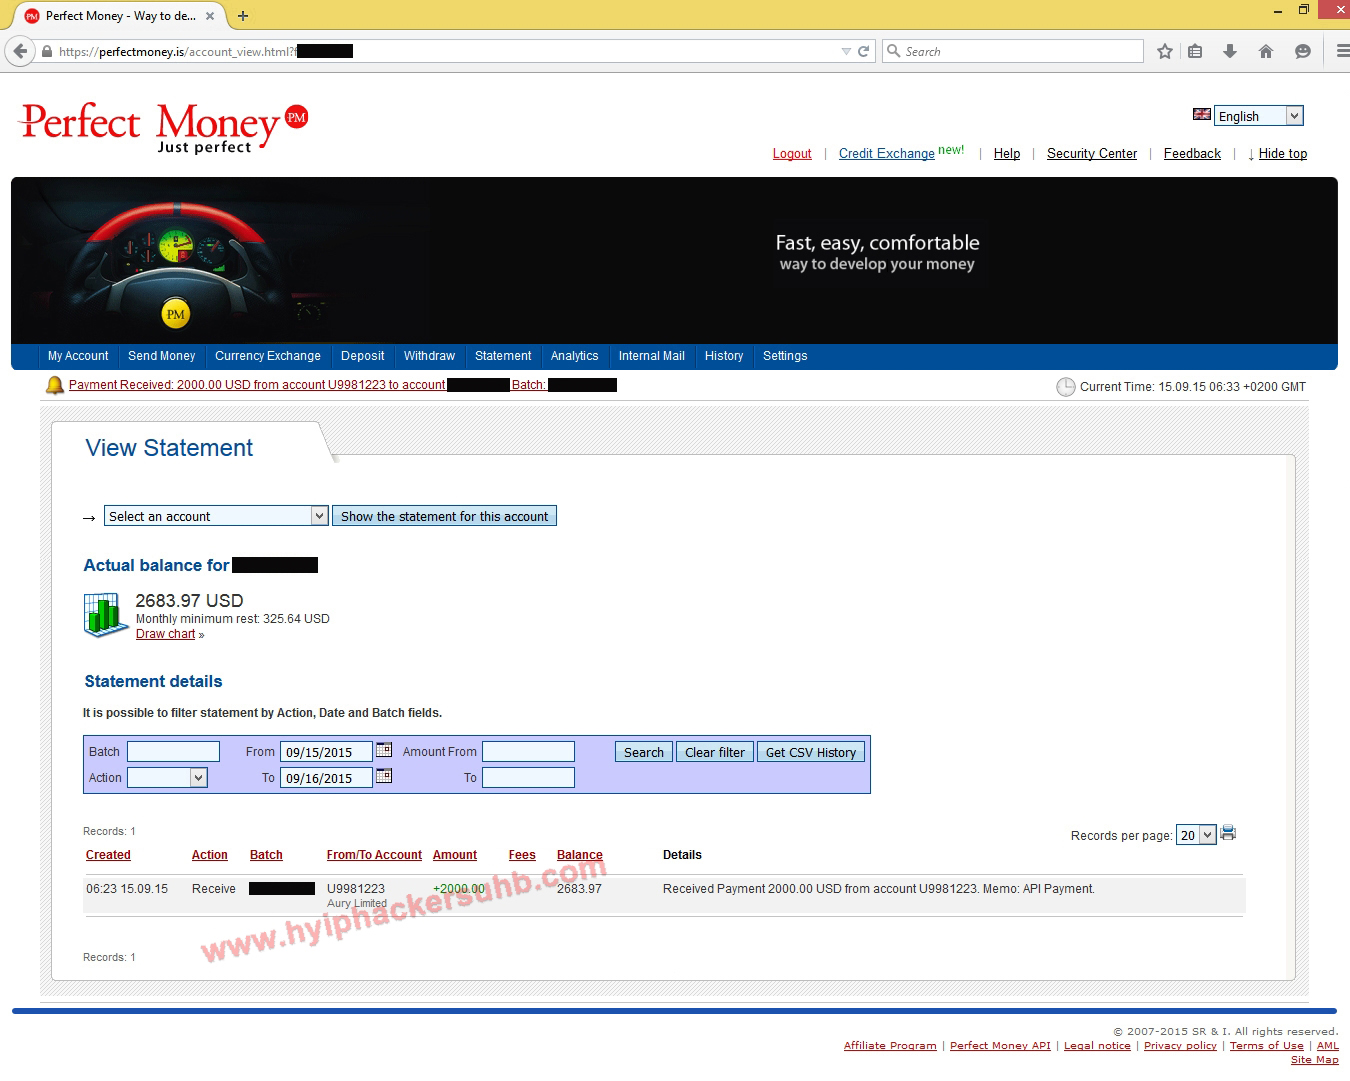The height and width of the screenshot is (1081, 1350).
Task: Click the URL history dropdown arrow
Action: 846,51
